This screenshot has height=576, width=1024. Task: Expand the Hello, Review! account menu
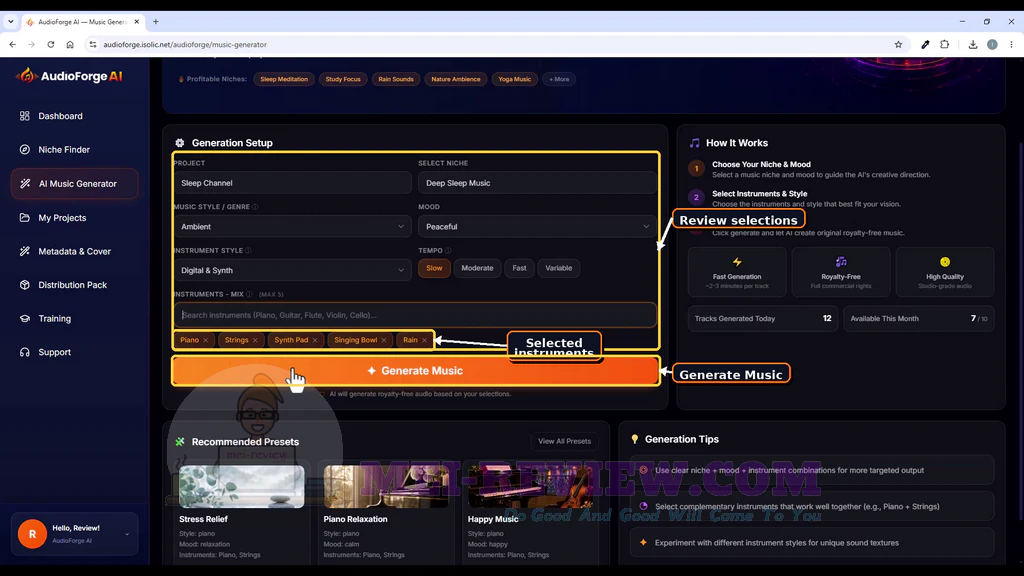coord(74,534)
